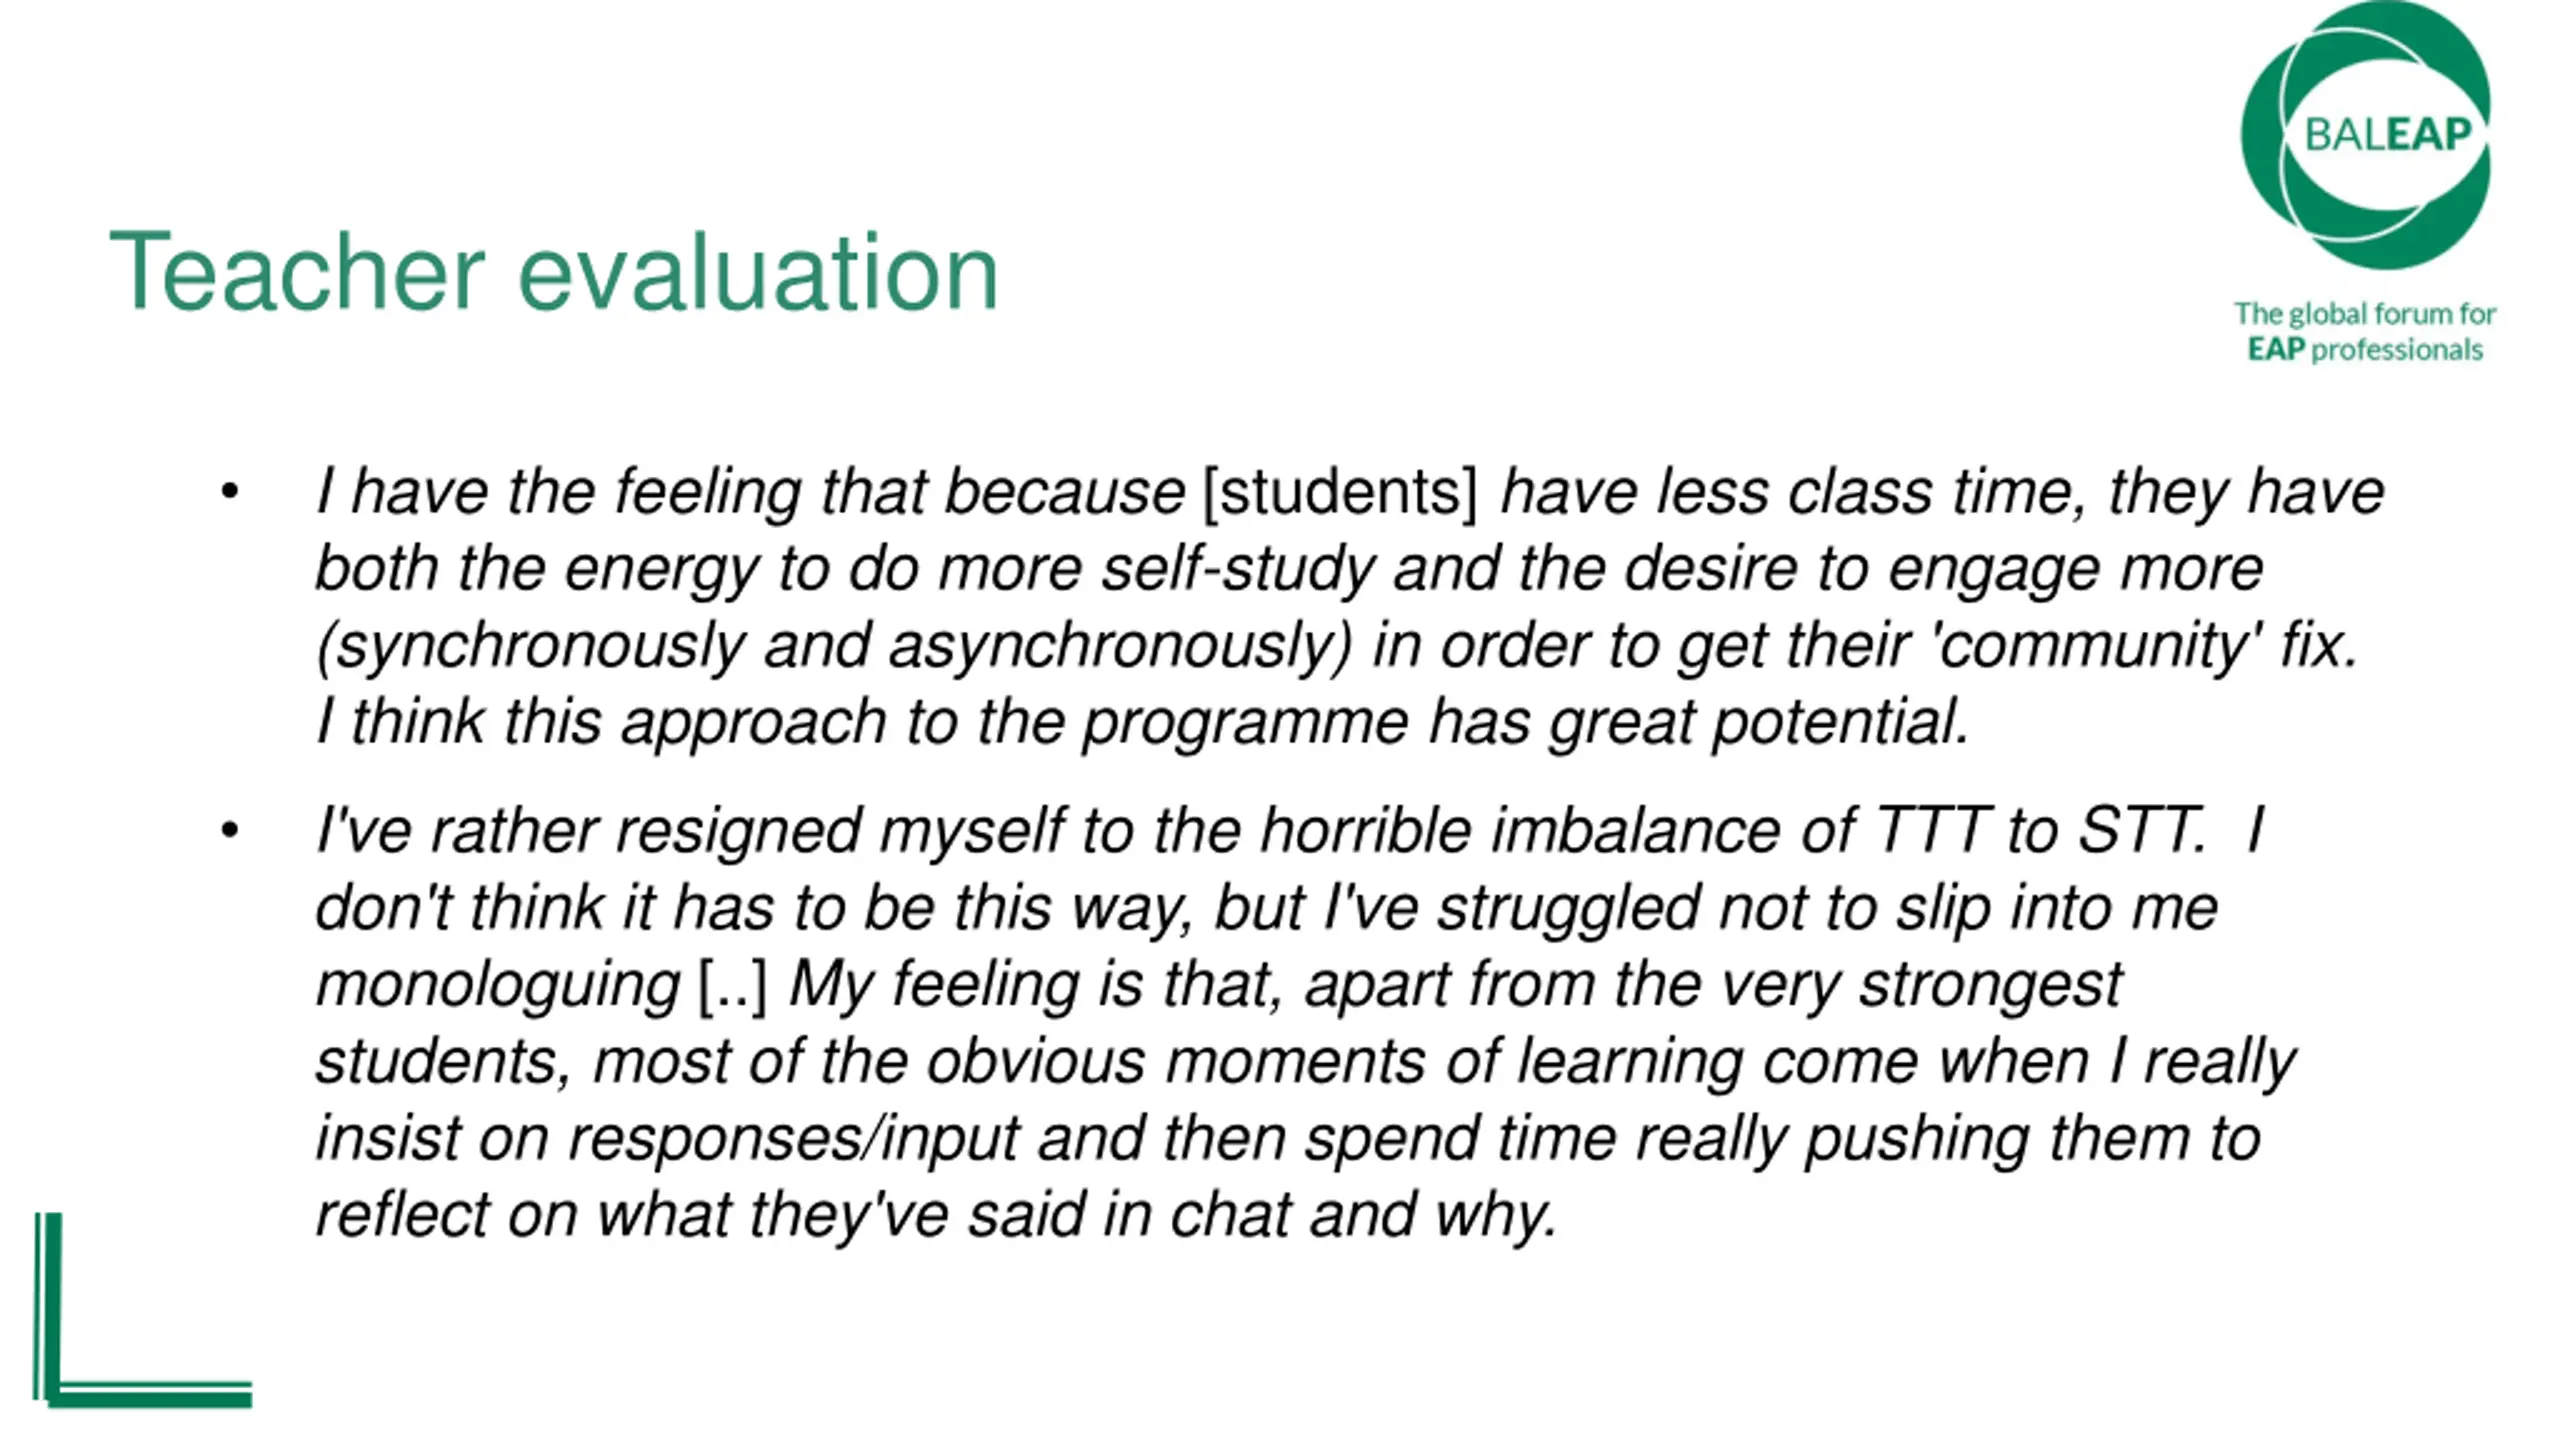2560x1440 pixels.
Task: Click '(synchronously' in the first quote
Action: (530, 645)
